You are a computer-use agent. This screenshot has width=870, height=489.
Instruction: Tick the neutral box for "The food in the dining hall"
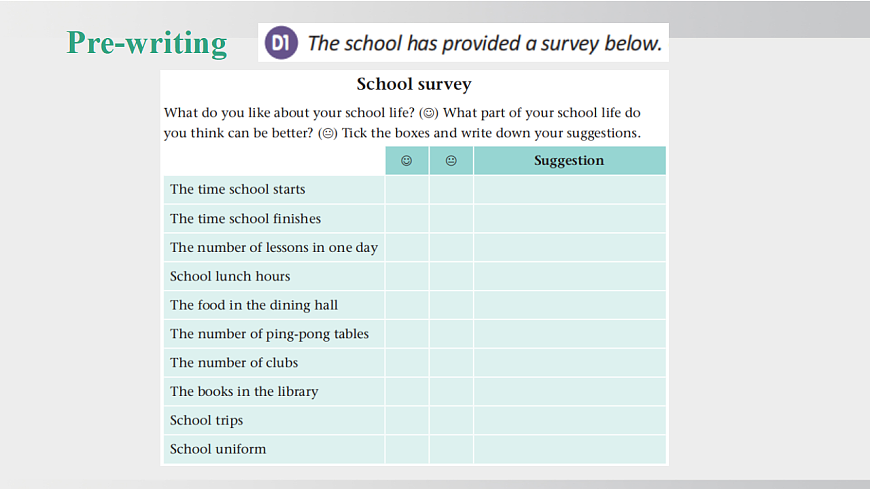click(451, 305)
